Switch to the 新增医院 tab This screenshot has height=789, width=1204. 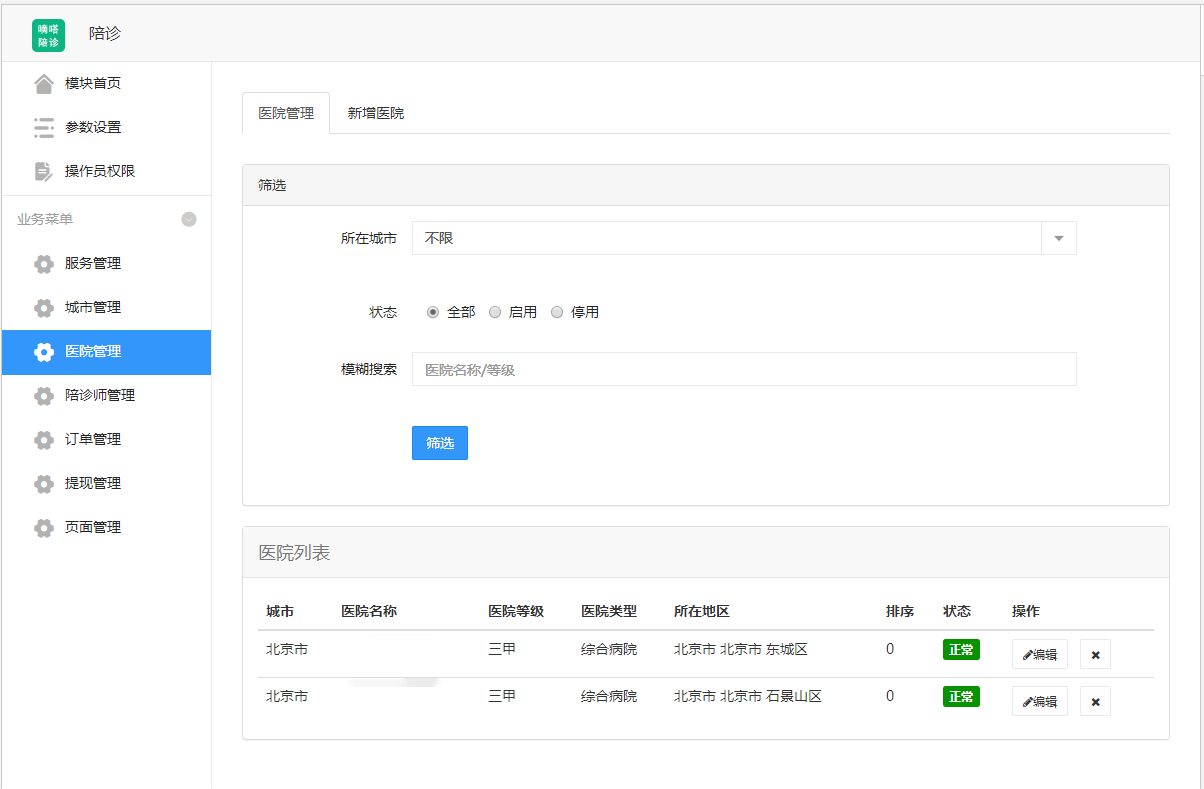tap(376, 114)
